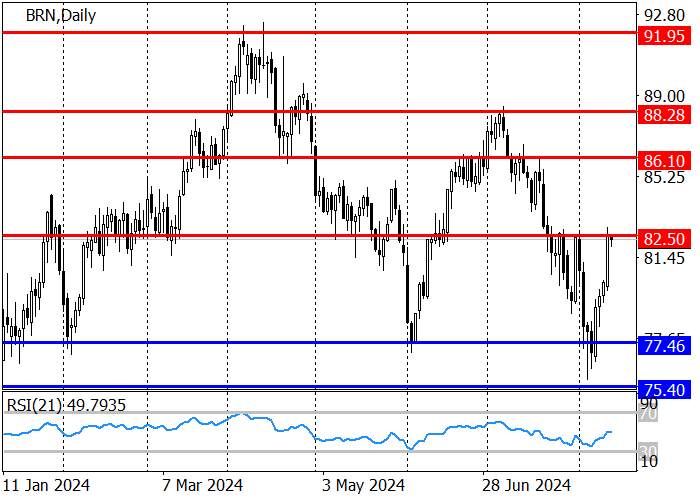Click the 81.45 price axis value
The height and width of the screenshot is (500, 700).
tap(664, 258)
